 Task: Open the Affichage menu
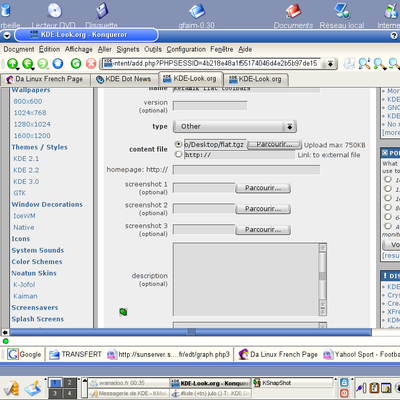pyautogui.click(x=79, y=49)
